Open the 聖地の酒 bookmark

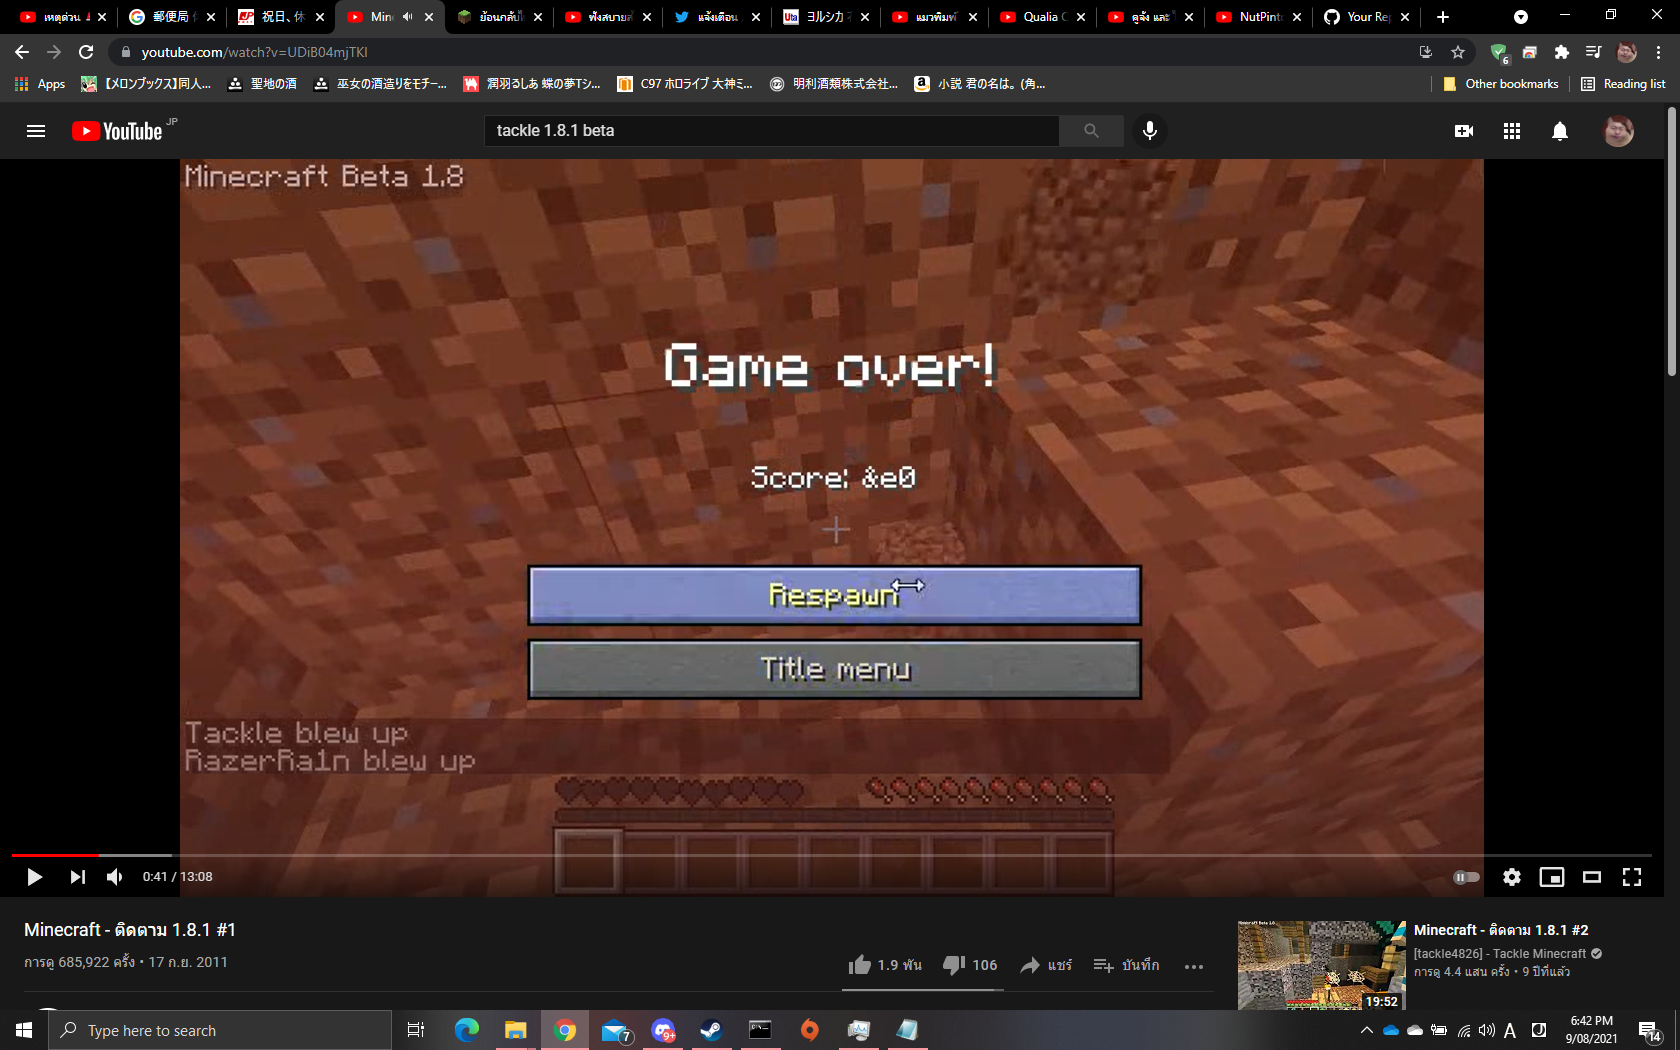(263, 84)
